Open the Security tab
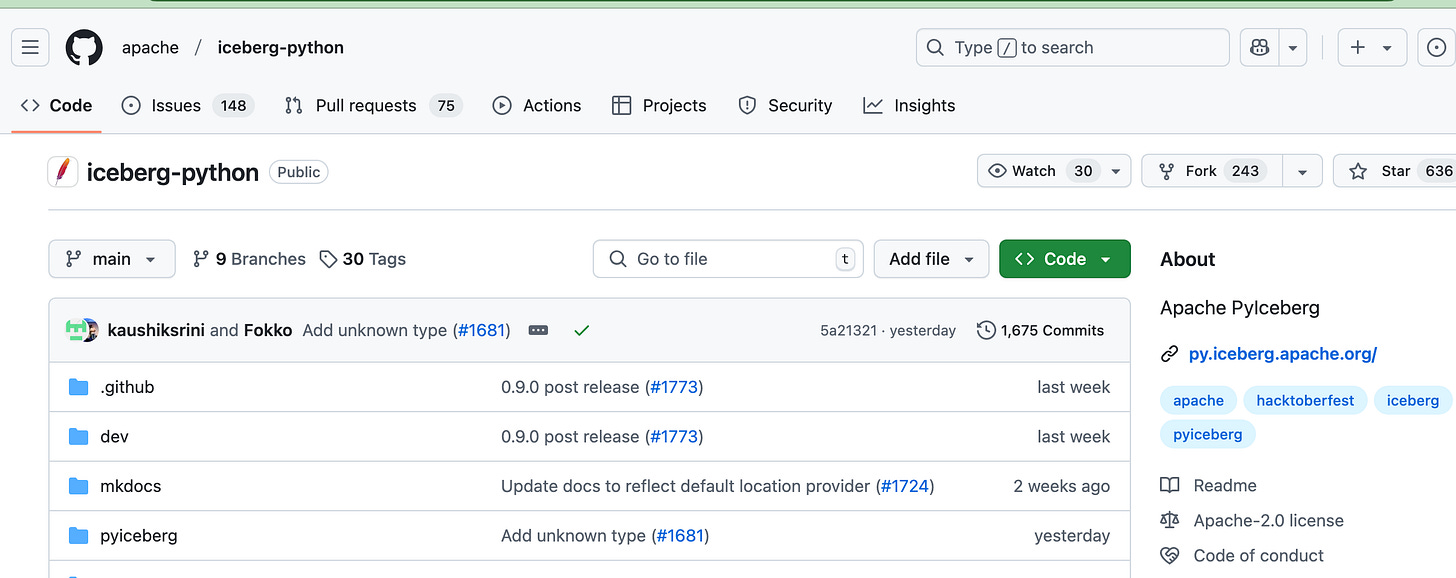 [785, 105]
